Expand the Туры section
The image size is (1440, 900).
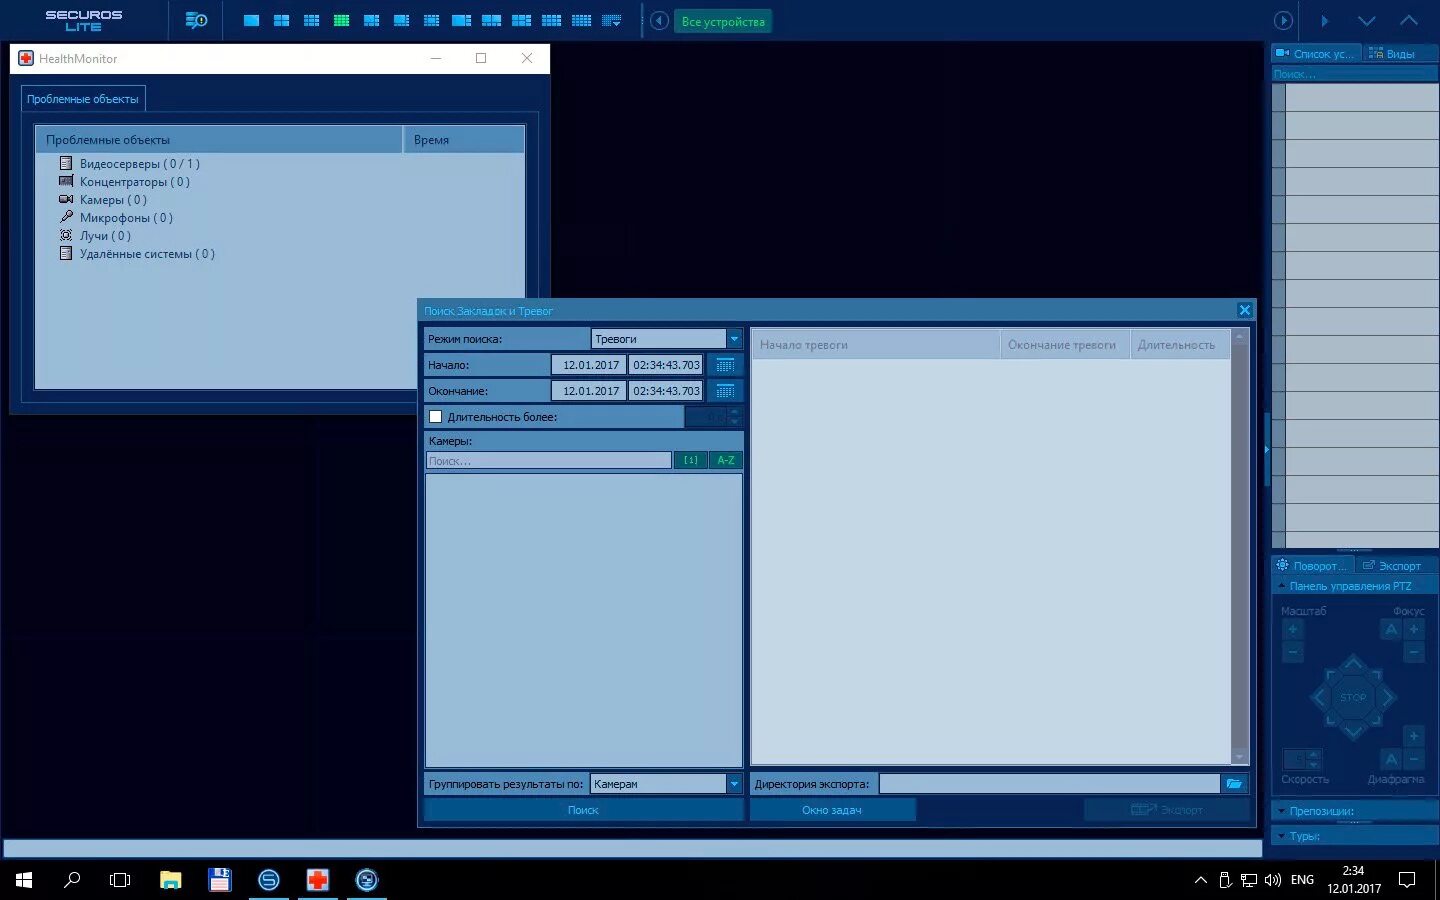[1355, 836]
